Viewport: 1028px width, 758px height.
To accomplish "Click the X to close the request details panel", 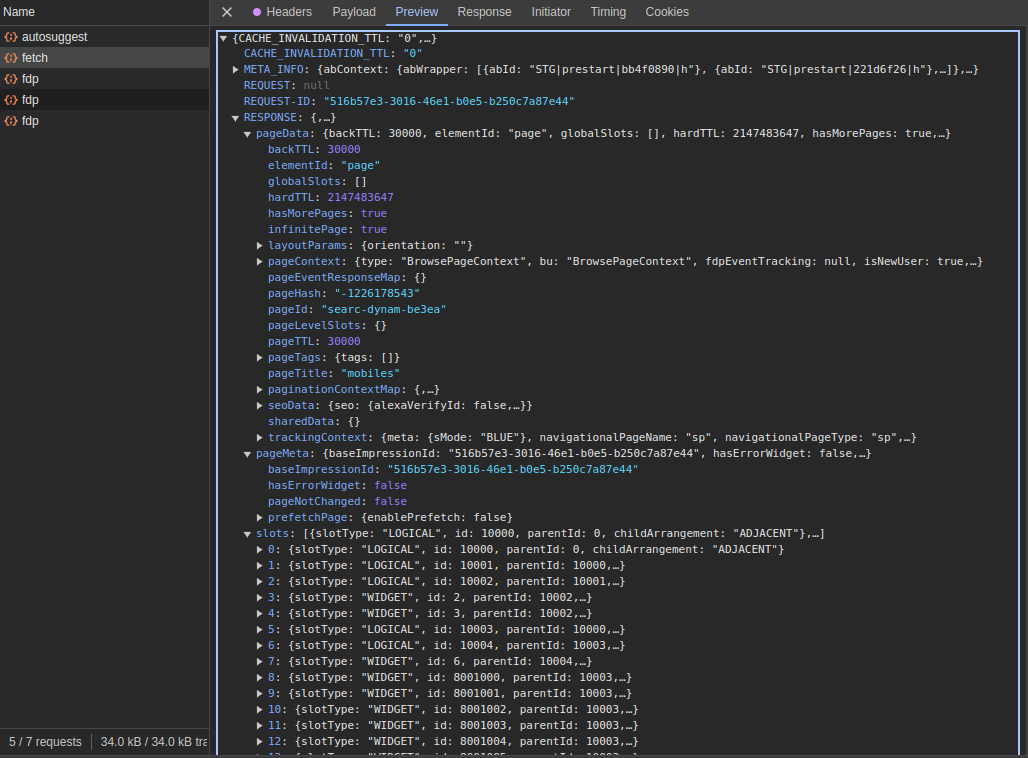I will click(226, 12).
